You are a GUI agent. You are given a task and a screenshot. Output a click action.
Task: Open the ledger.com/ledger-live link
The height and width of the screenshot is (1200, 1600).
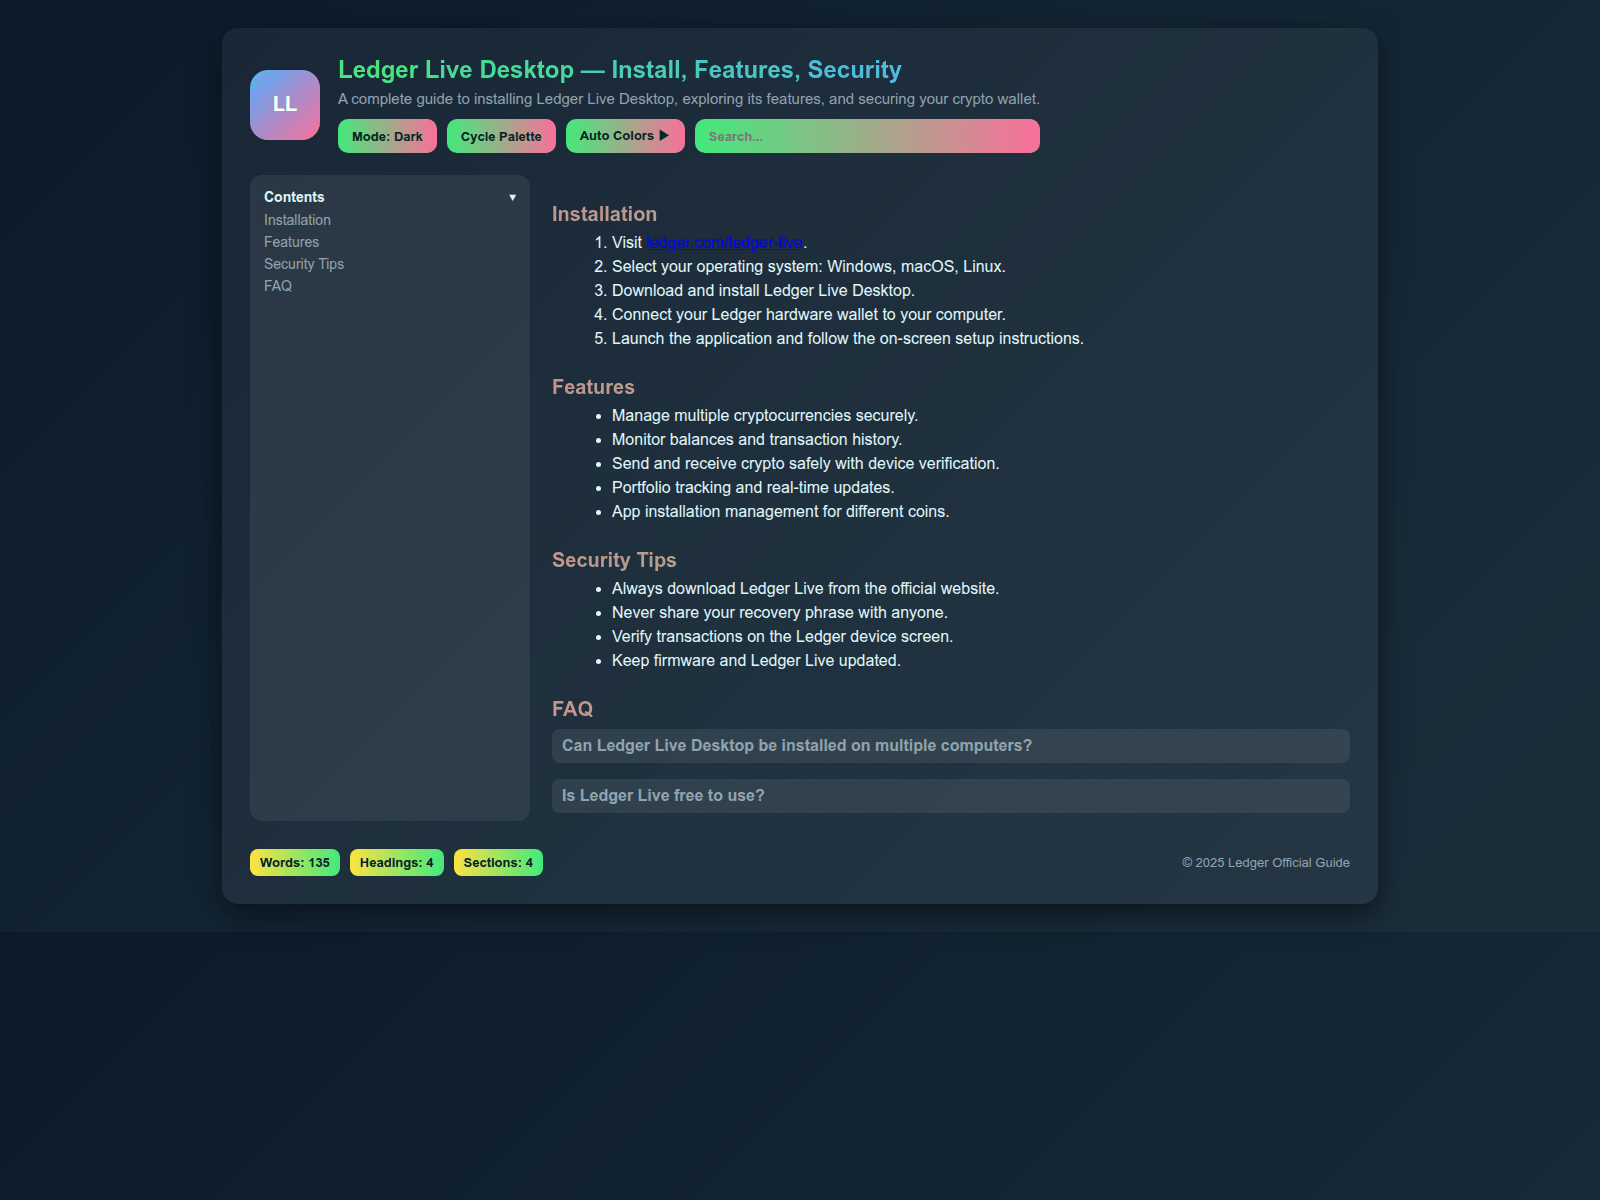click(725, 243)
